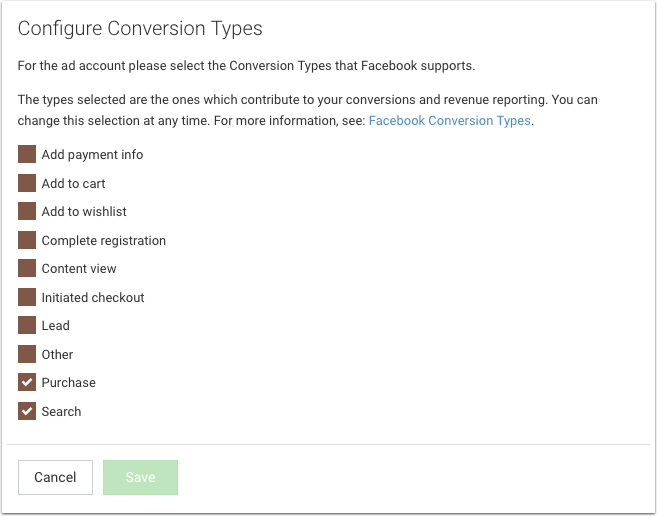Screen dimensions: 657x516
Task: Check the Add to wishlist box
Action: pos(26,212)
